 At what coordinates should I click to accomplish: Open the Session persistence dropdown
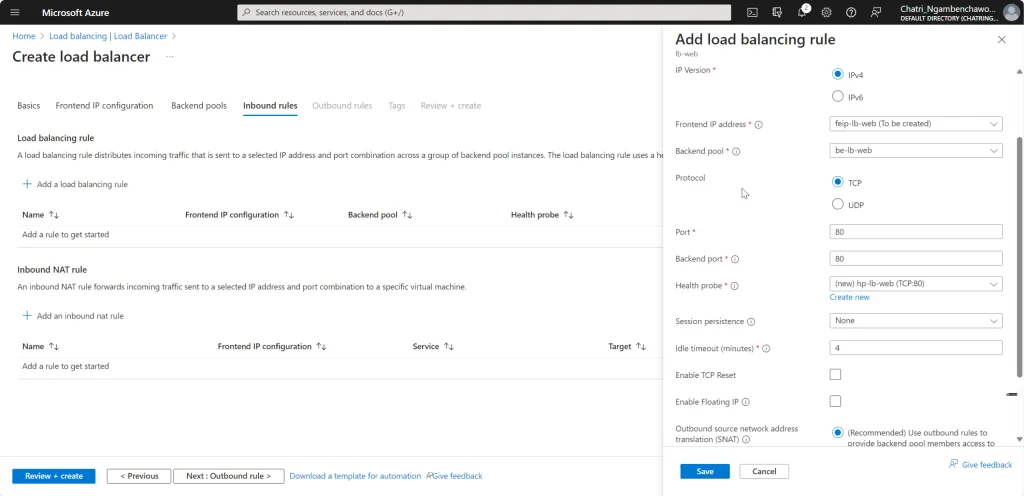(916, 320)
